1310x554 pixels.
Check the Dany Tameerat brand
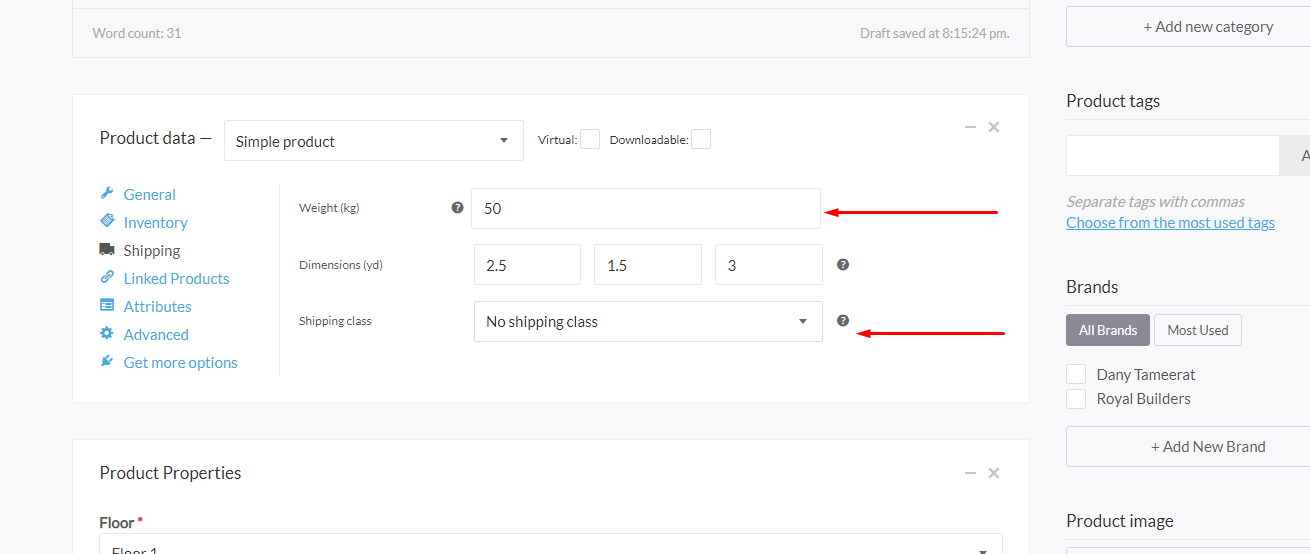click(1076, 375)
